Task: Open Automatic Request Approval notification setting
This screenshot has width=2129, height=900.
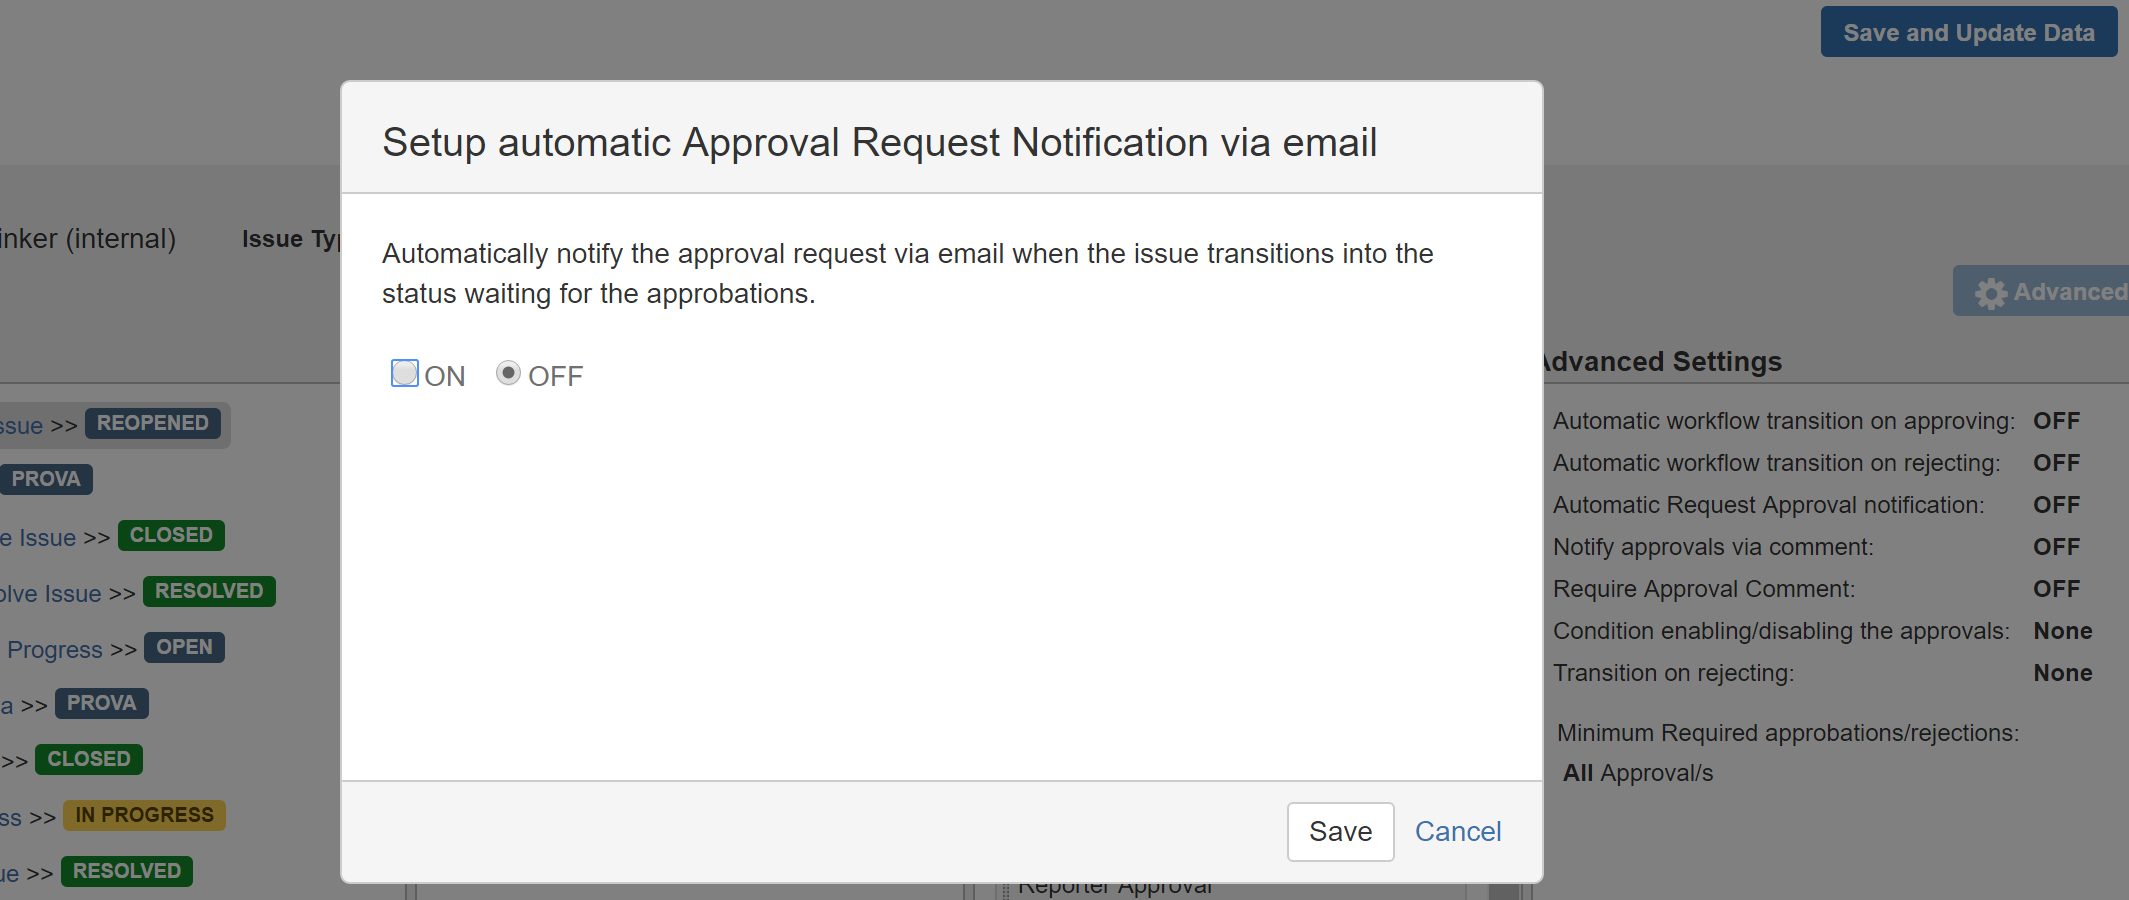Action: click(1768, 505)
